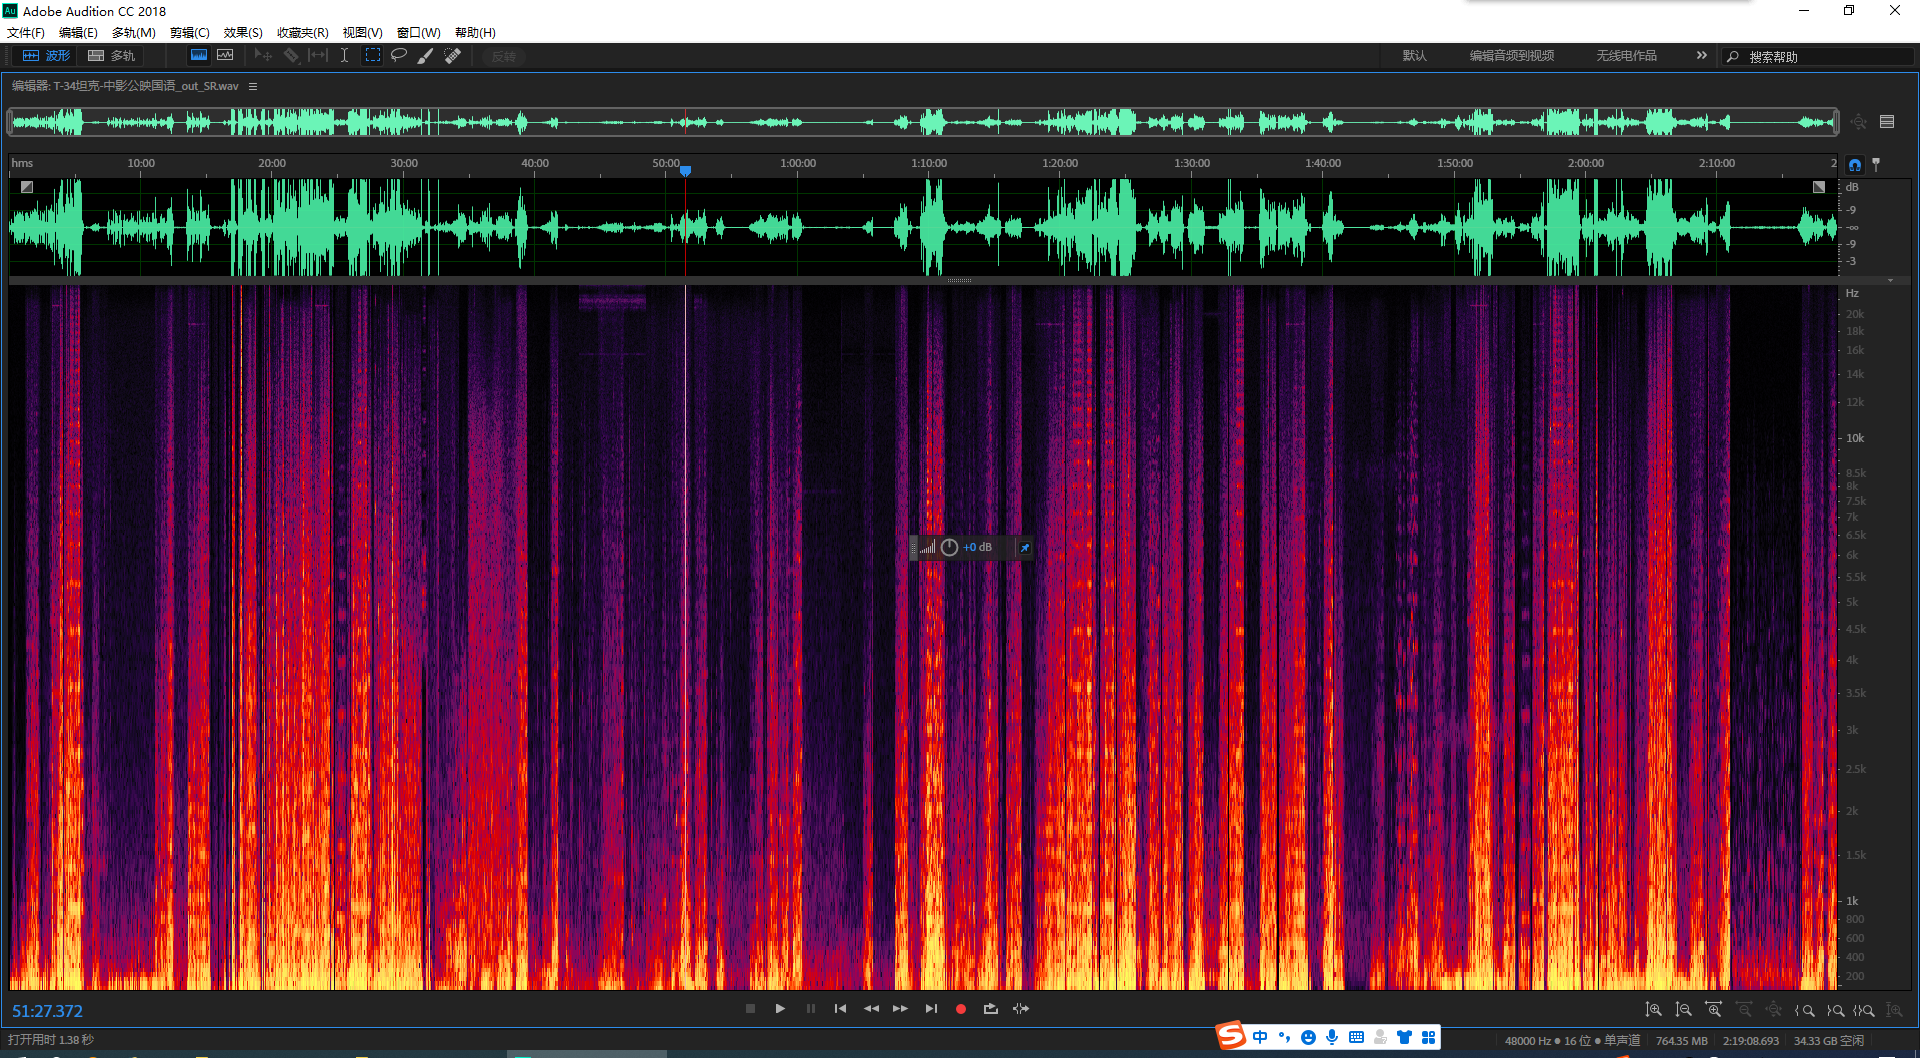The height and width of the screenshot is (1058, 1920).
Task: Select the 无线电作品 workspace
Action: click(1626, 56)
